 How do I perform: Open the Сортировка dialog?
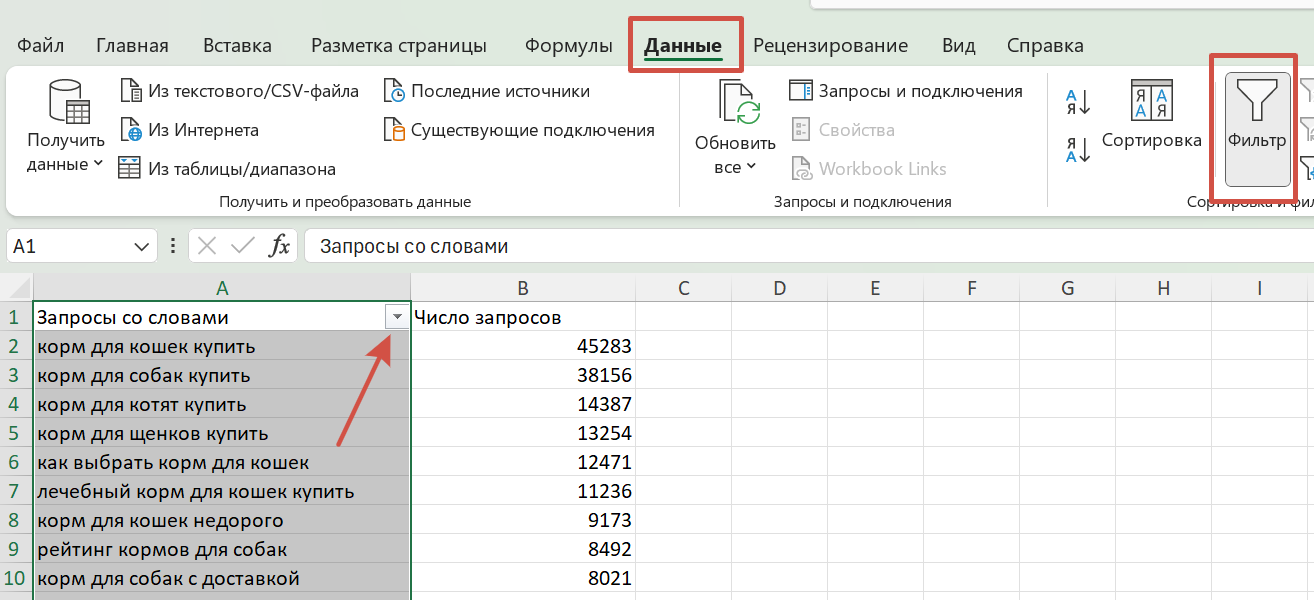point(1152,114)
